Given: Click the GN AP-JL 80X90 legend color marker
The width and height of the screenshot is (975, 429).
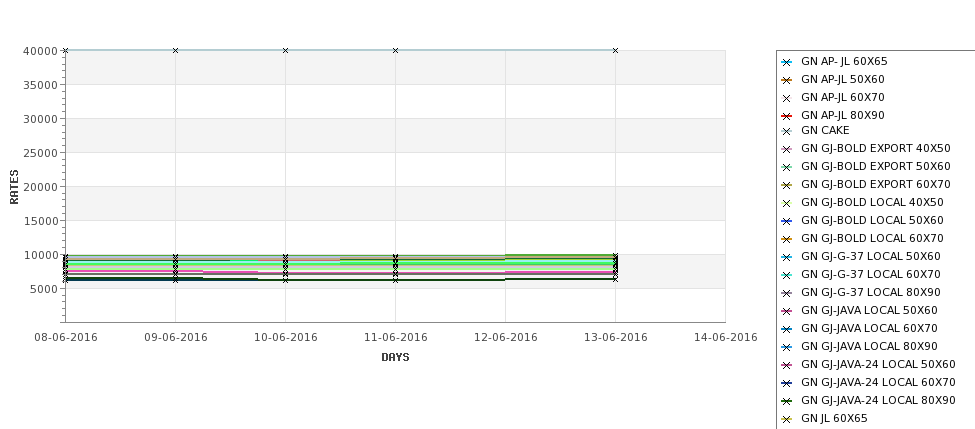Looking at the screenshot, I should tap(786, 116).
